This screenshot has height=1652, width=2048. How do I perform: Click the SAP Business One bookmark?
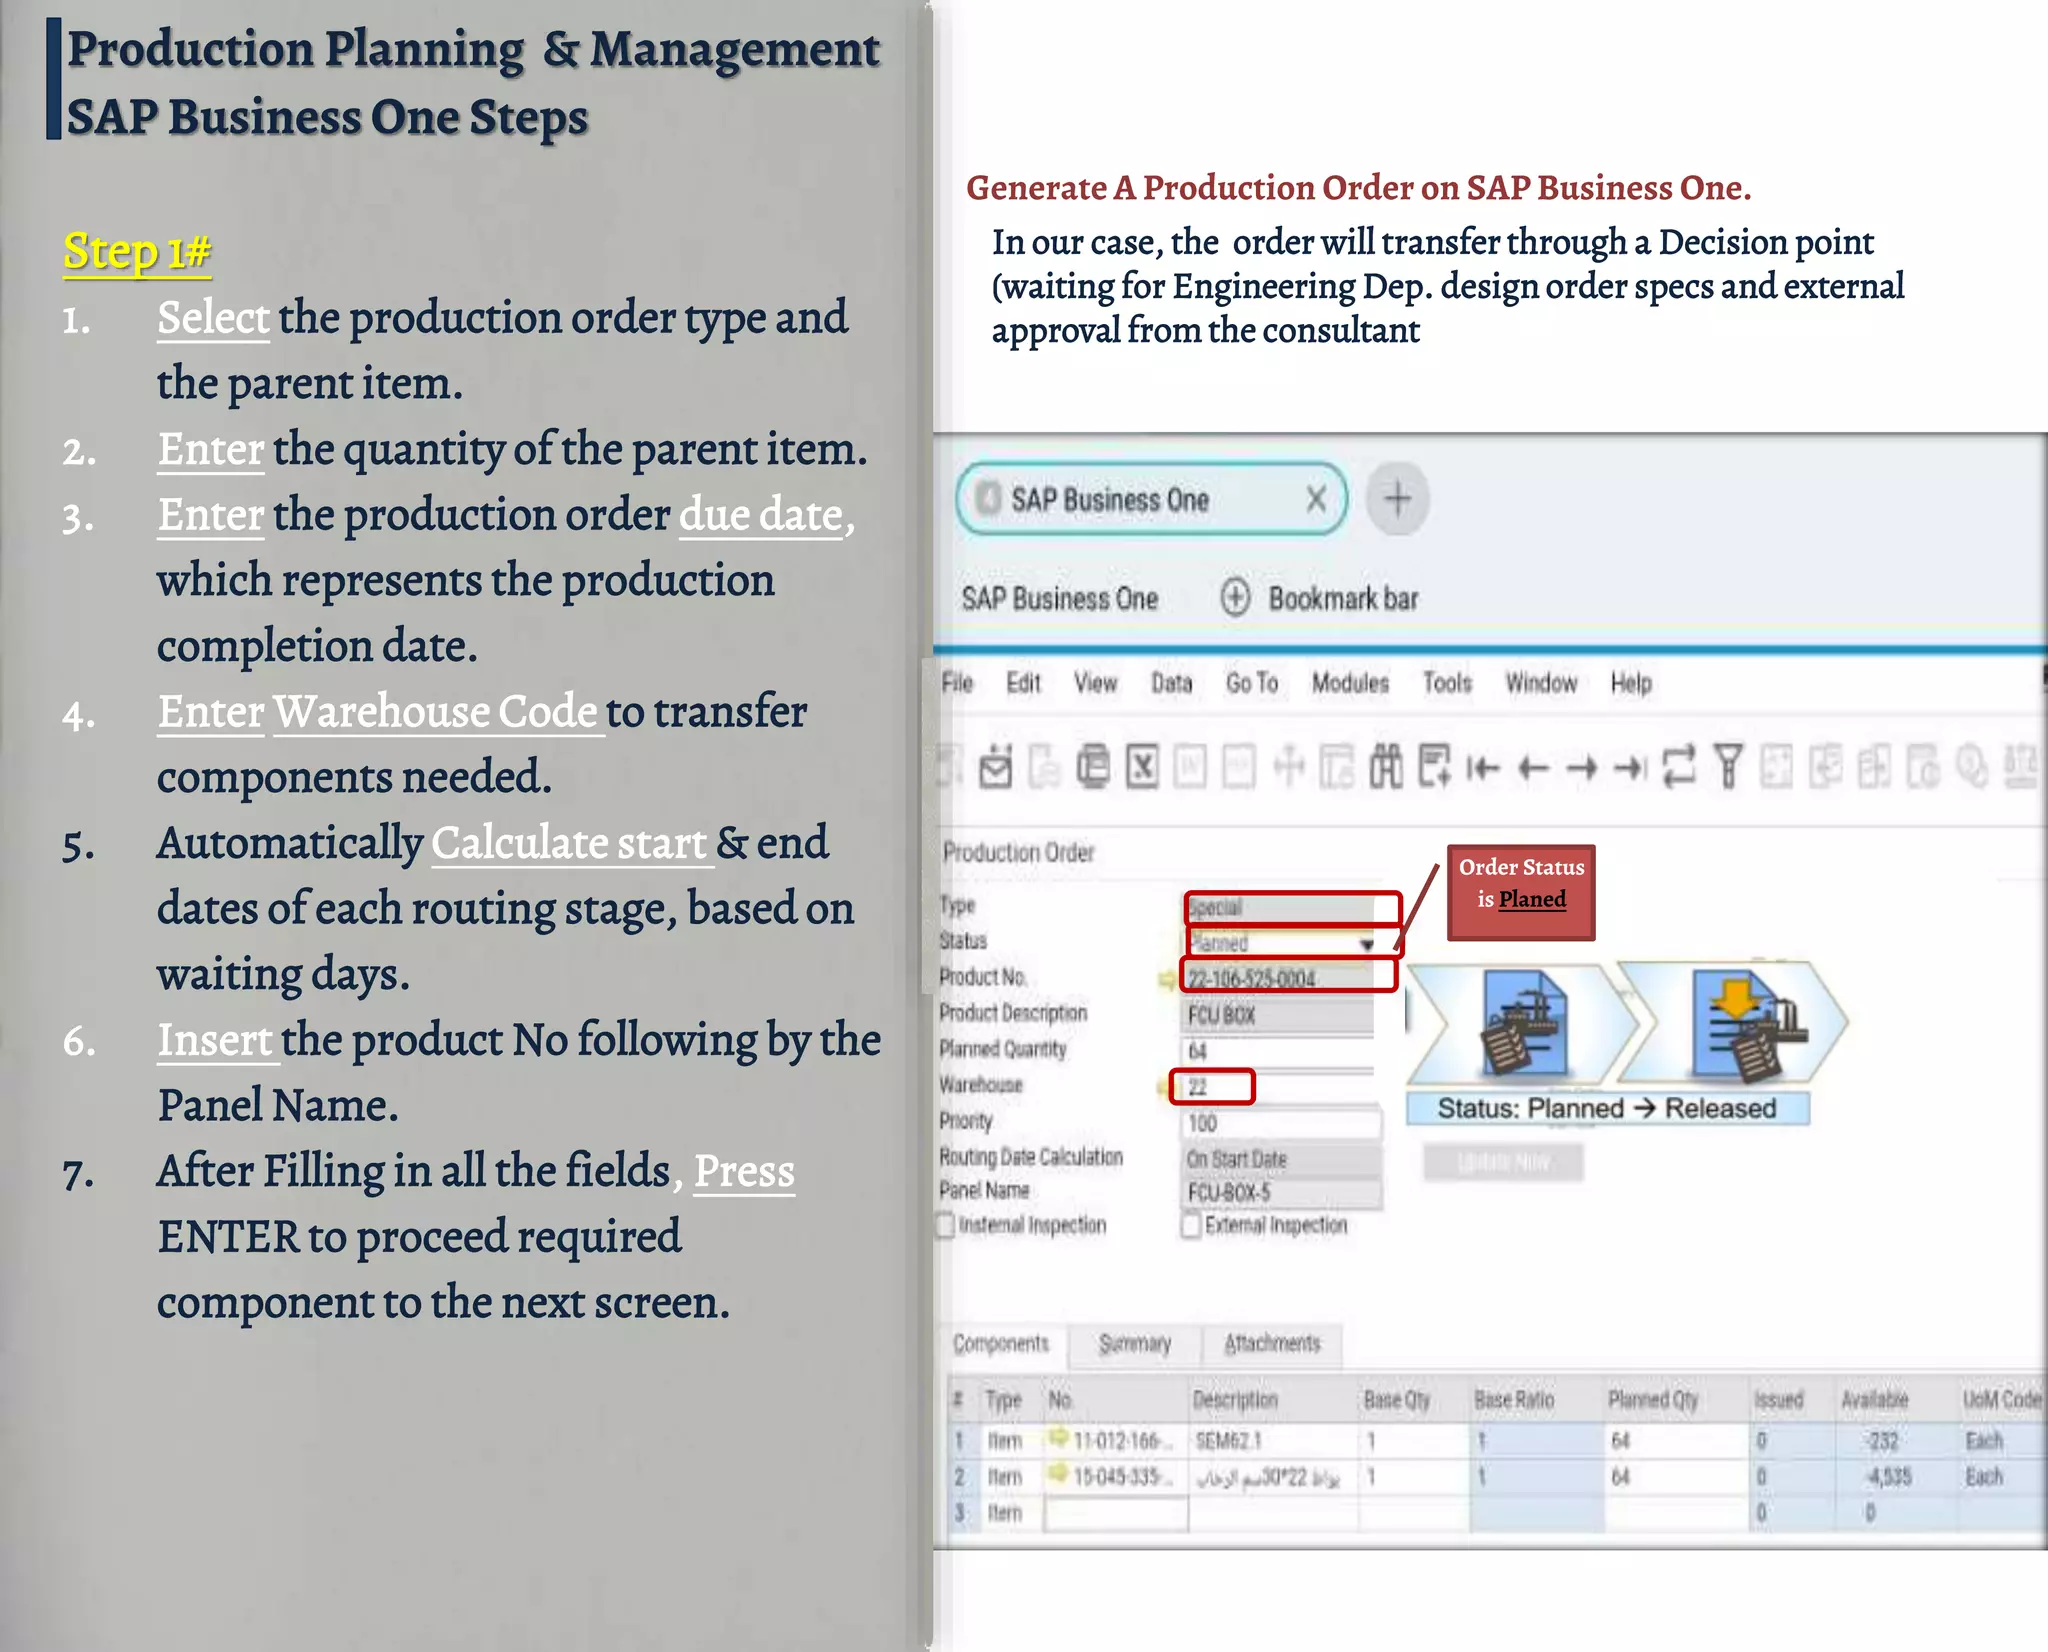click(1060, 599)
